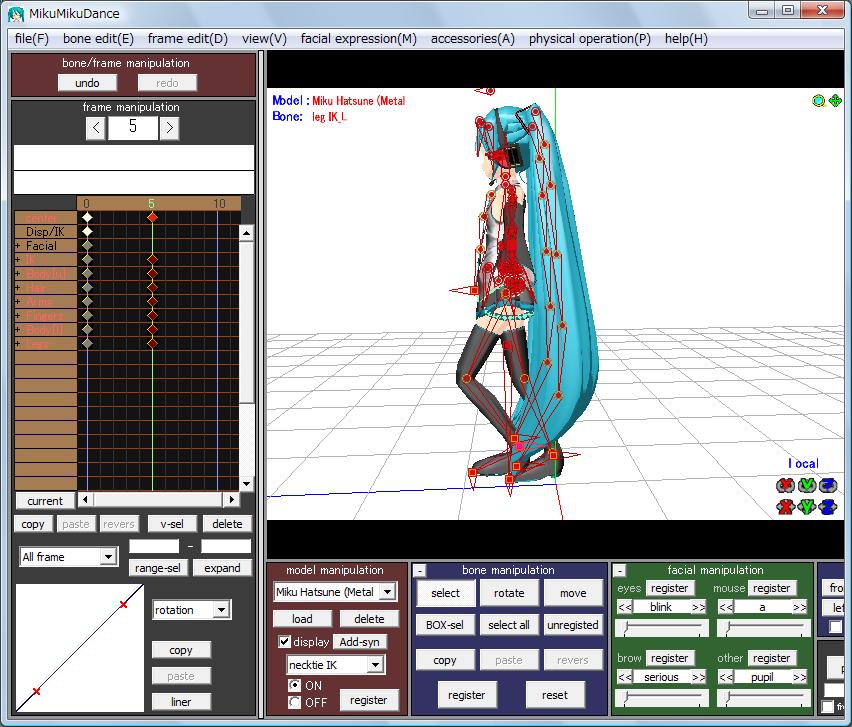852x727 pixels.
Task: Open the rotation interpolation dropdown
Action: click(221, 610)
